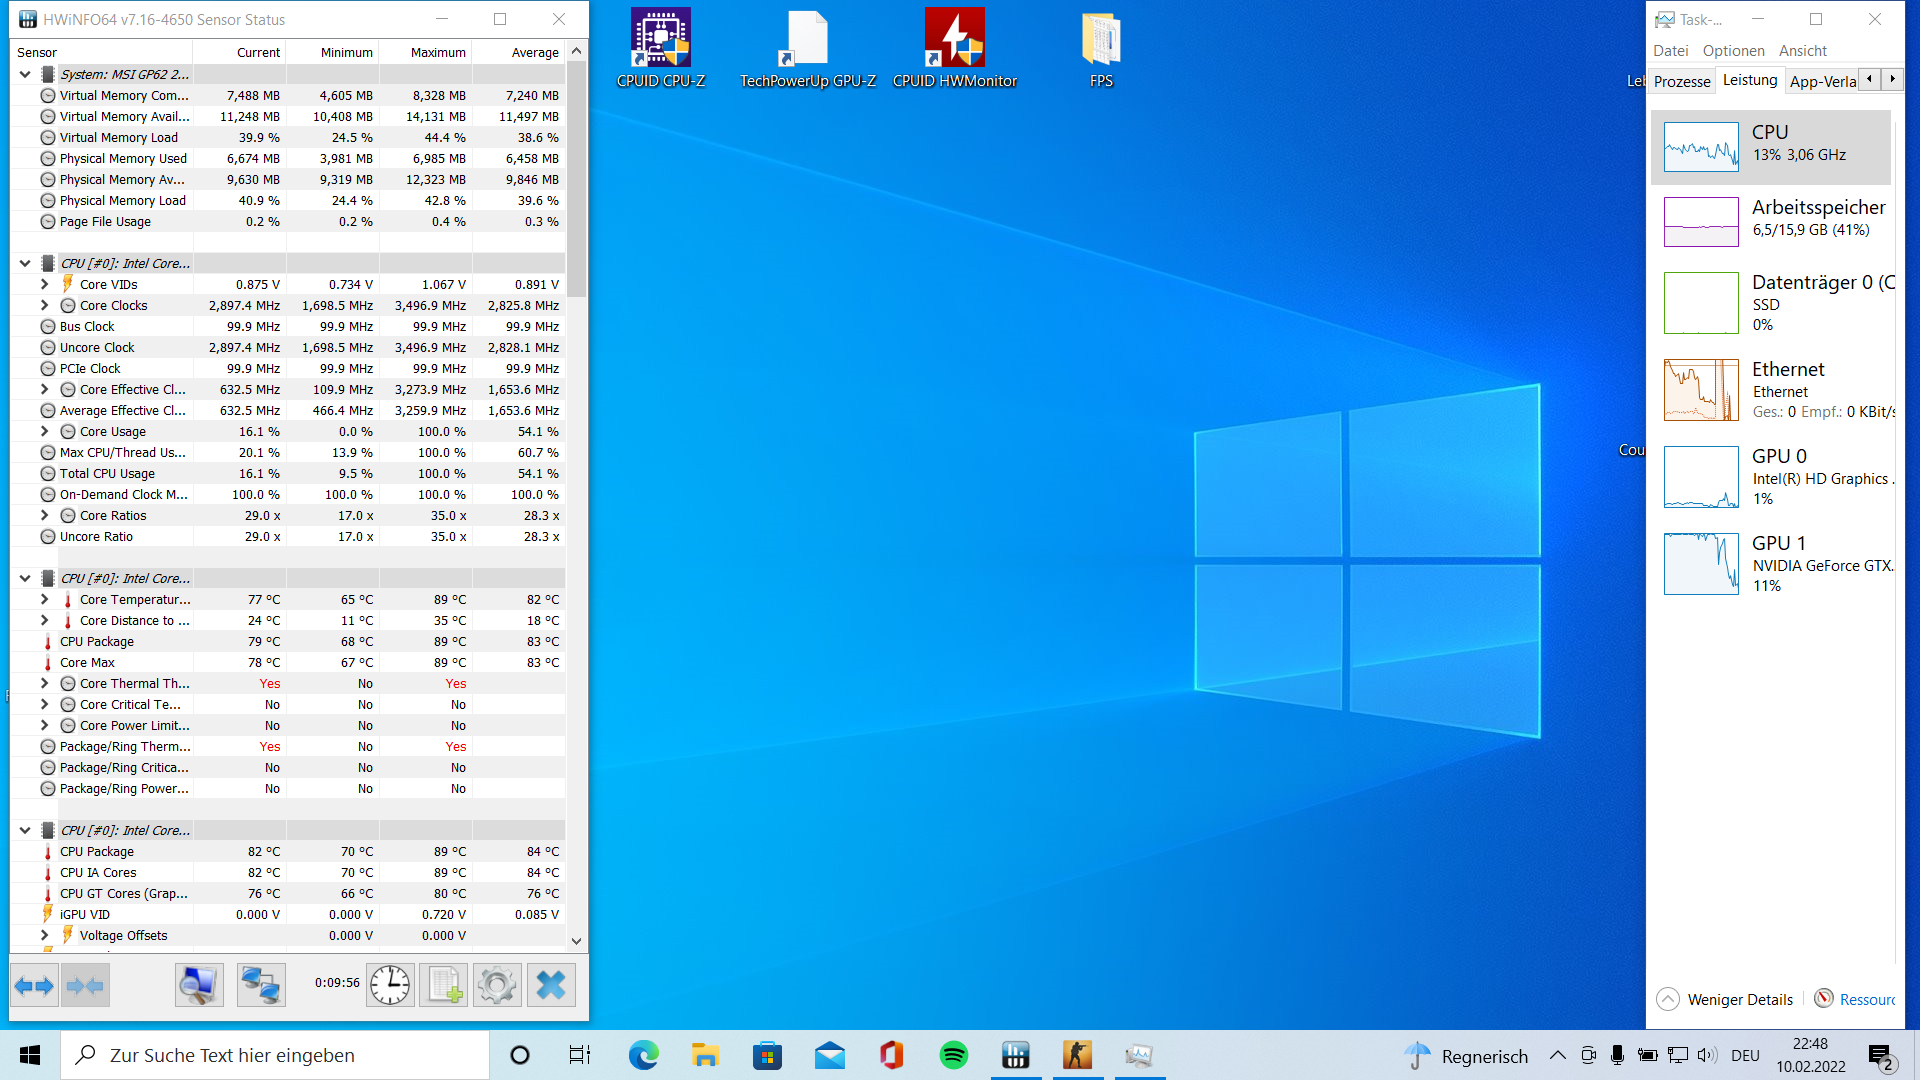This screenshot has width=1920, height=1080.
Task: Open Spotify from the taskbar
Action: pos(954,1055)
